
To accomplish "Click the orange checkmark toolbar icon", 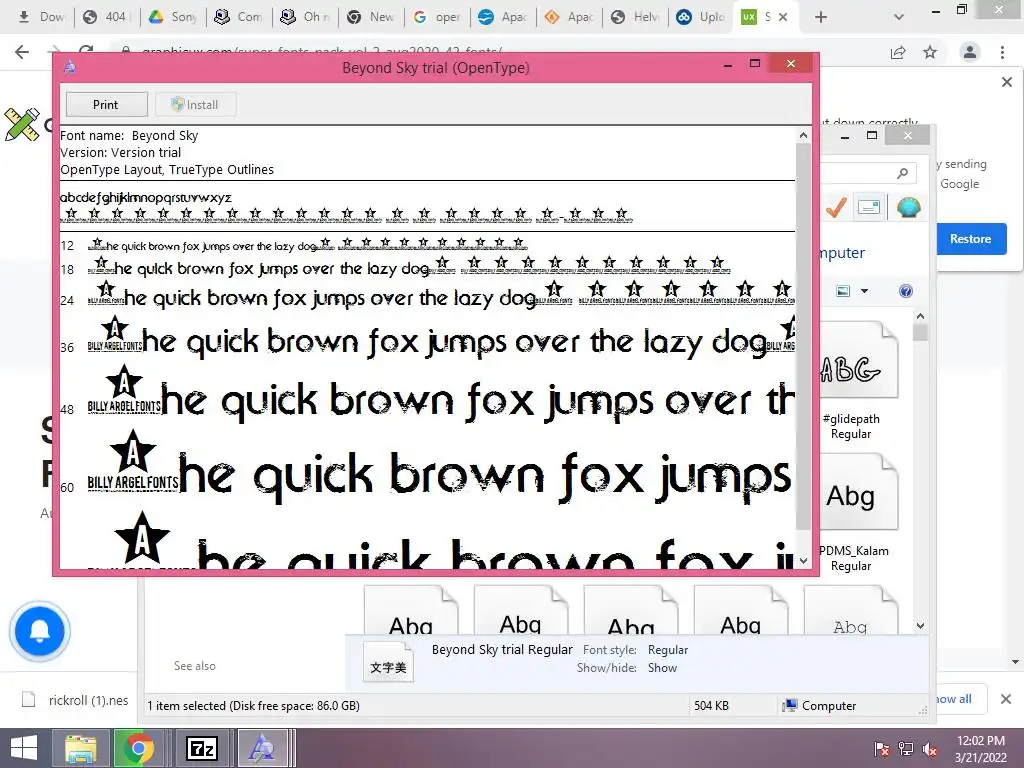I will [836, 207].
